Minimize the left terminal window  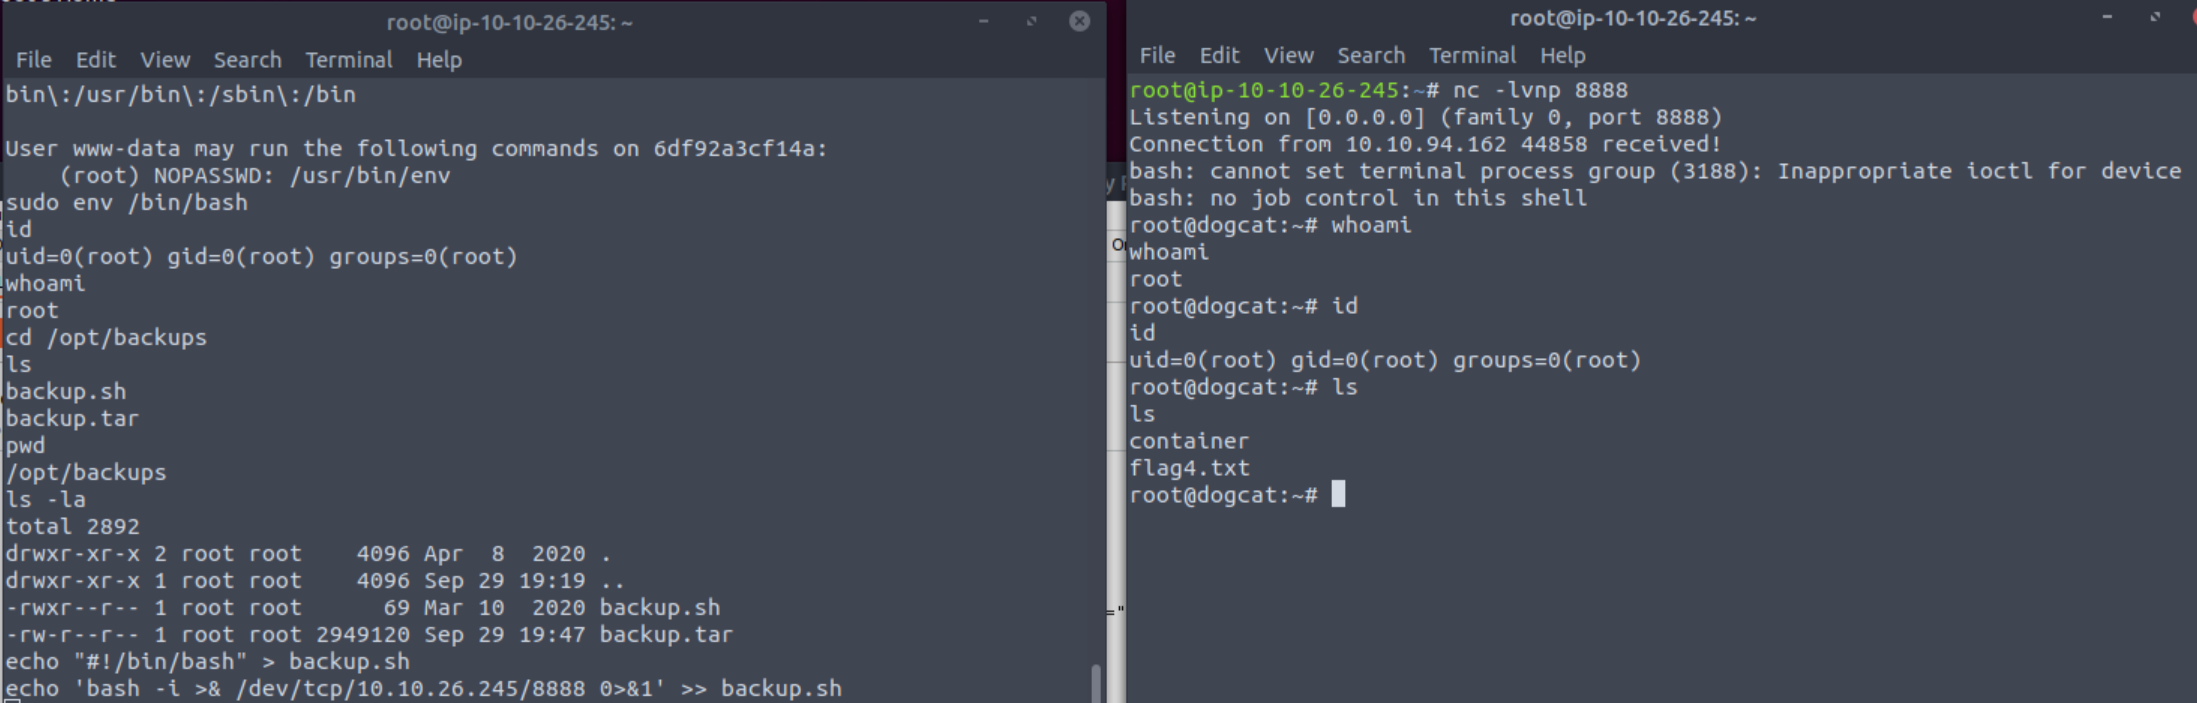click(984, 21)
